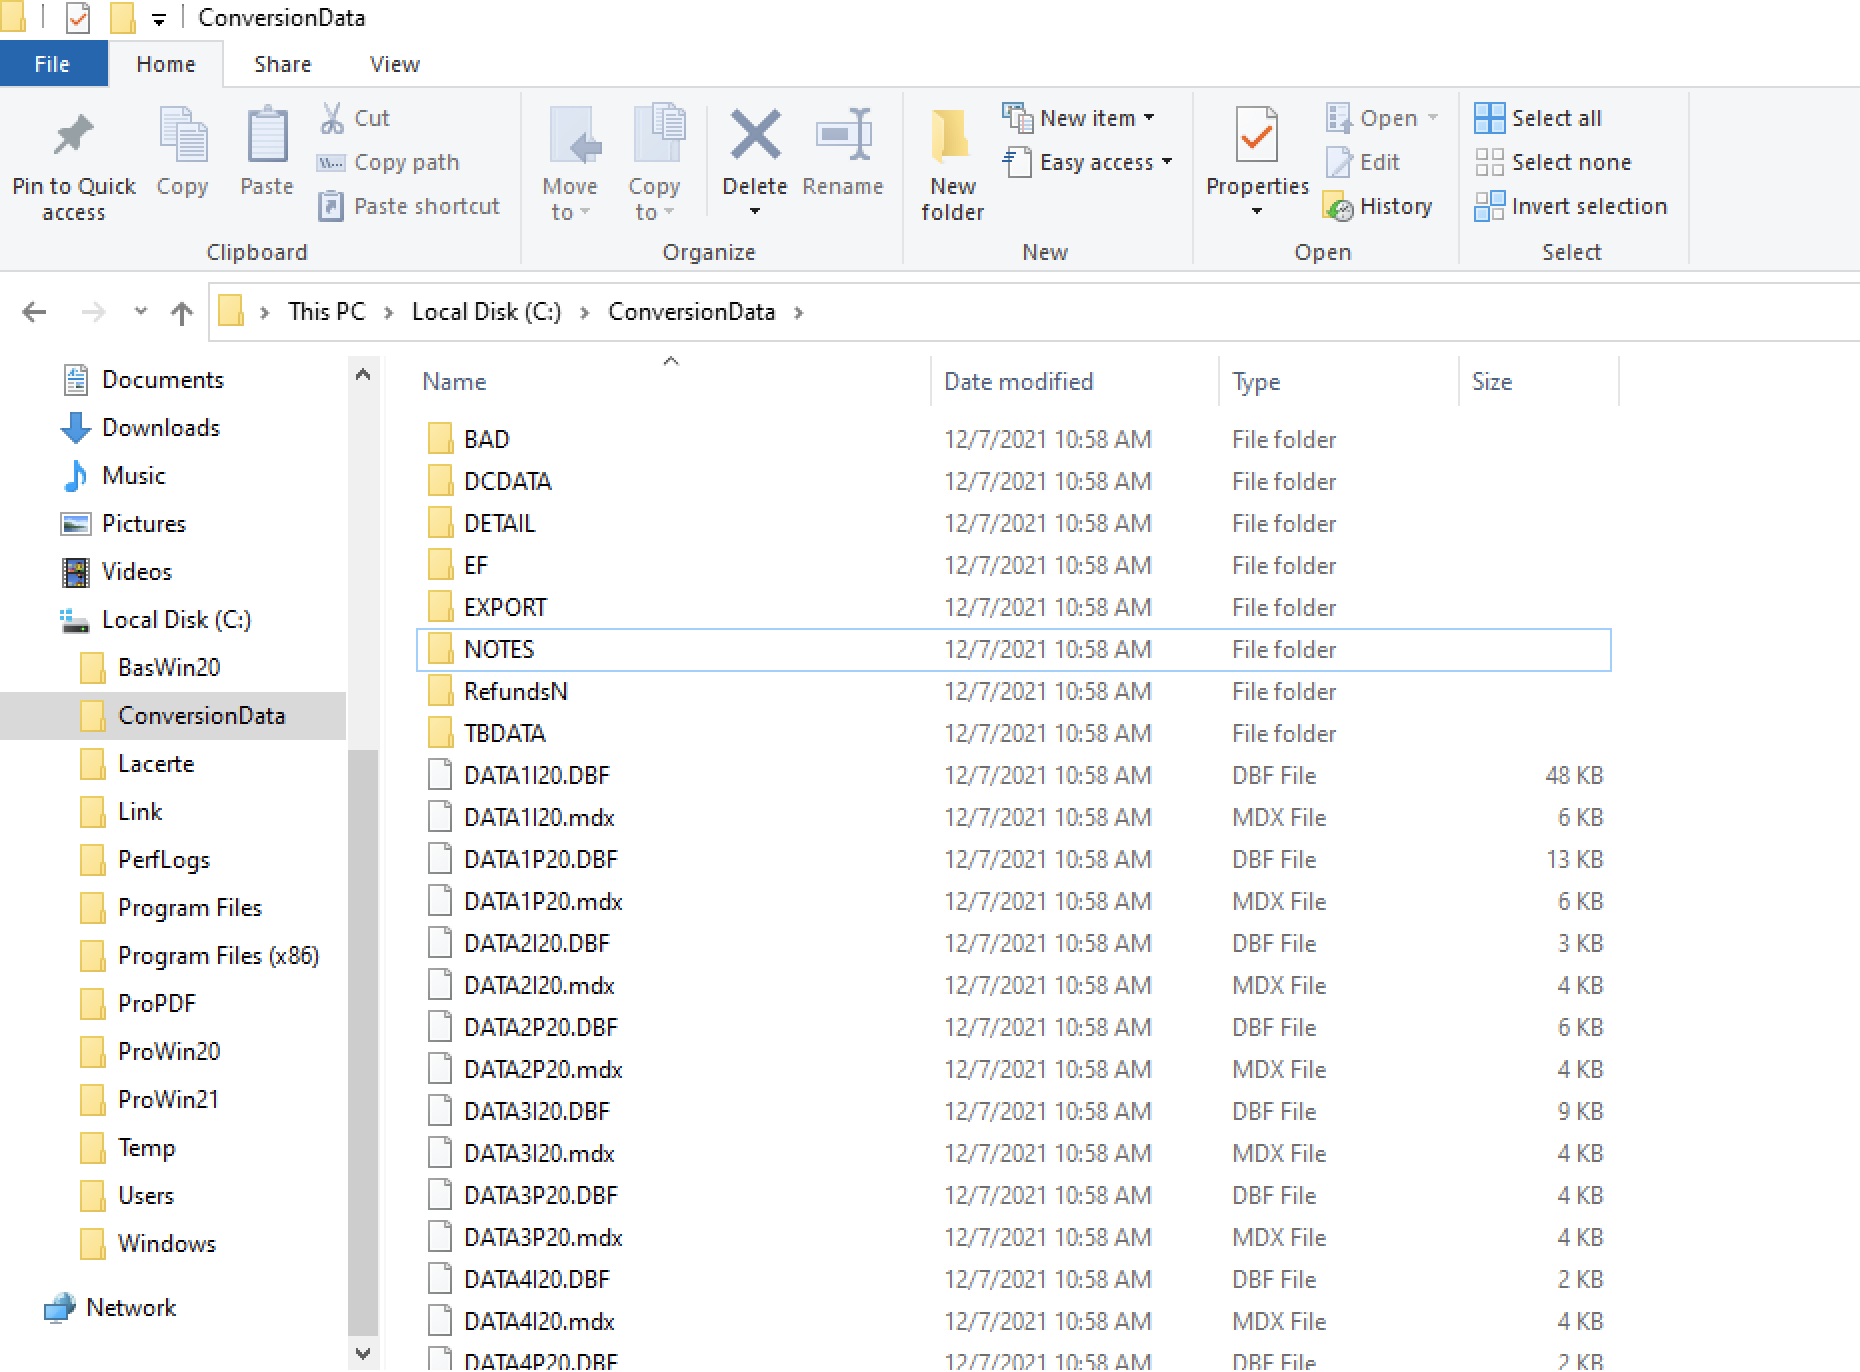Switch to the View tab

click(395, 64)
